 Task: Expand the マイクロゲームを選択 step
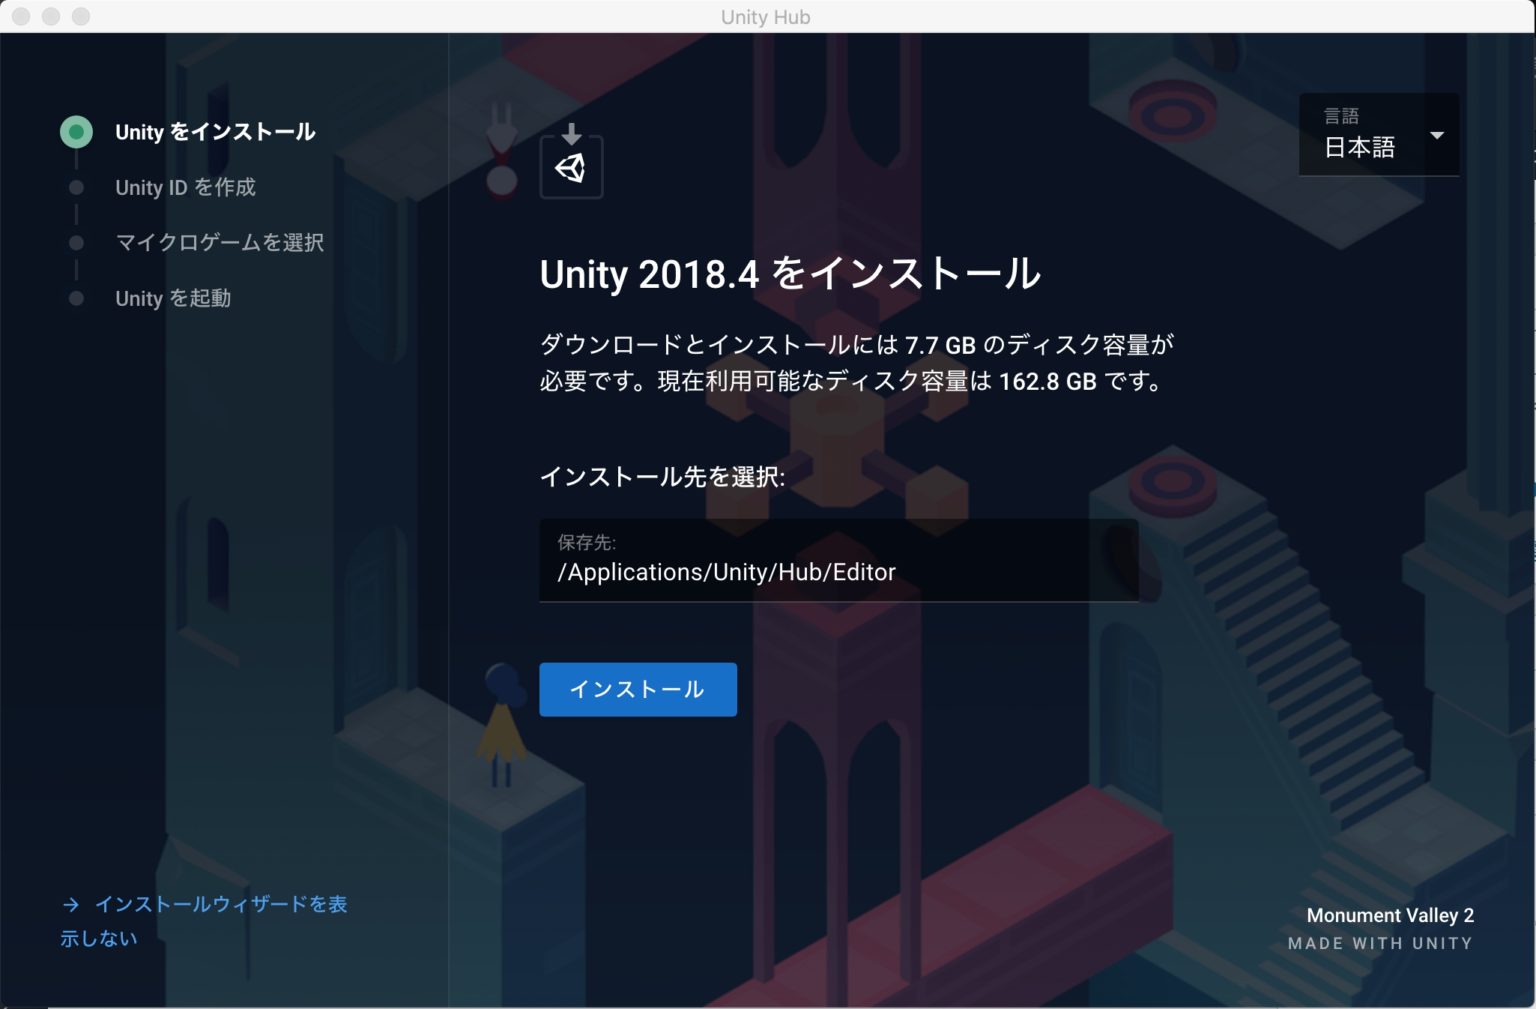220,243
